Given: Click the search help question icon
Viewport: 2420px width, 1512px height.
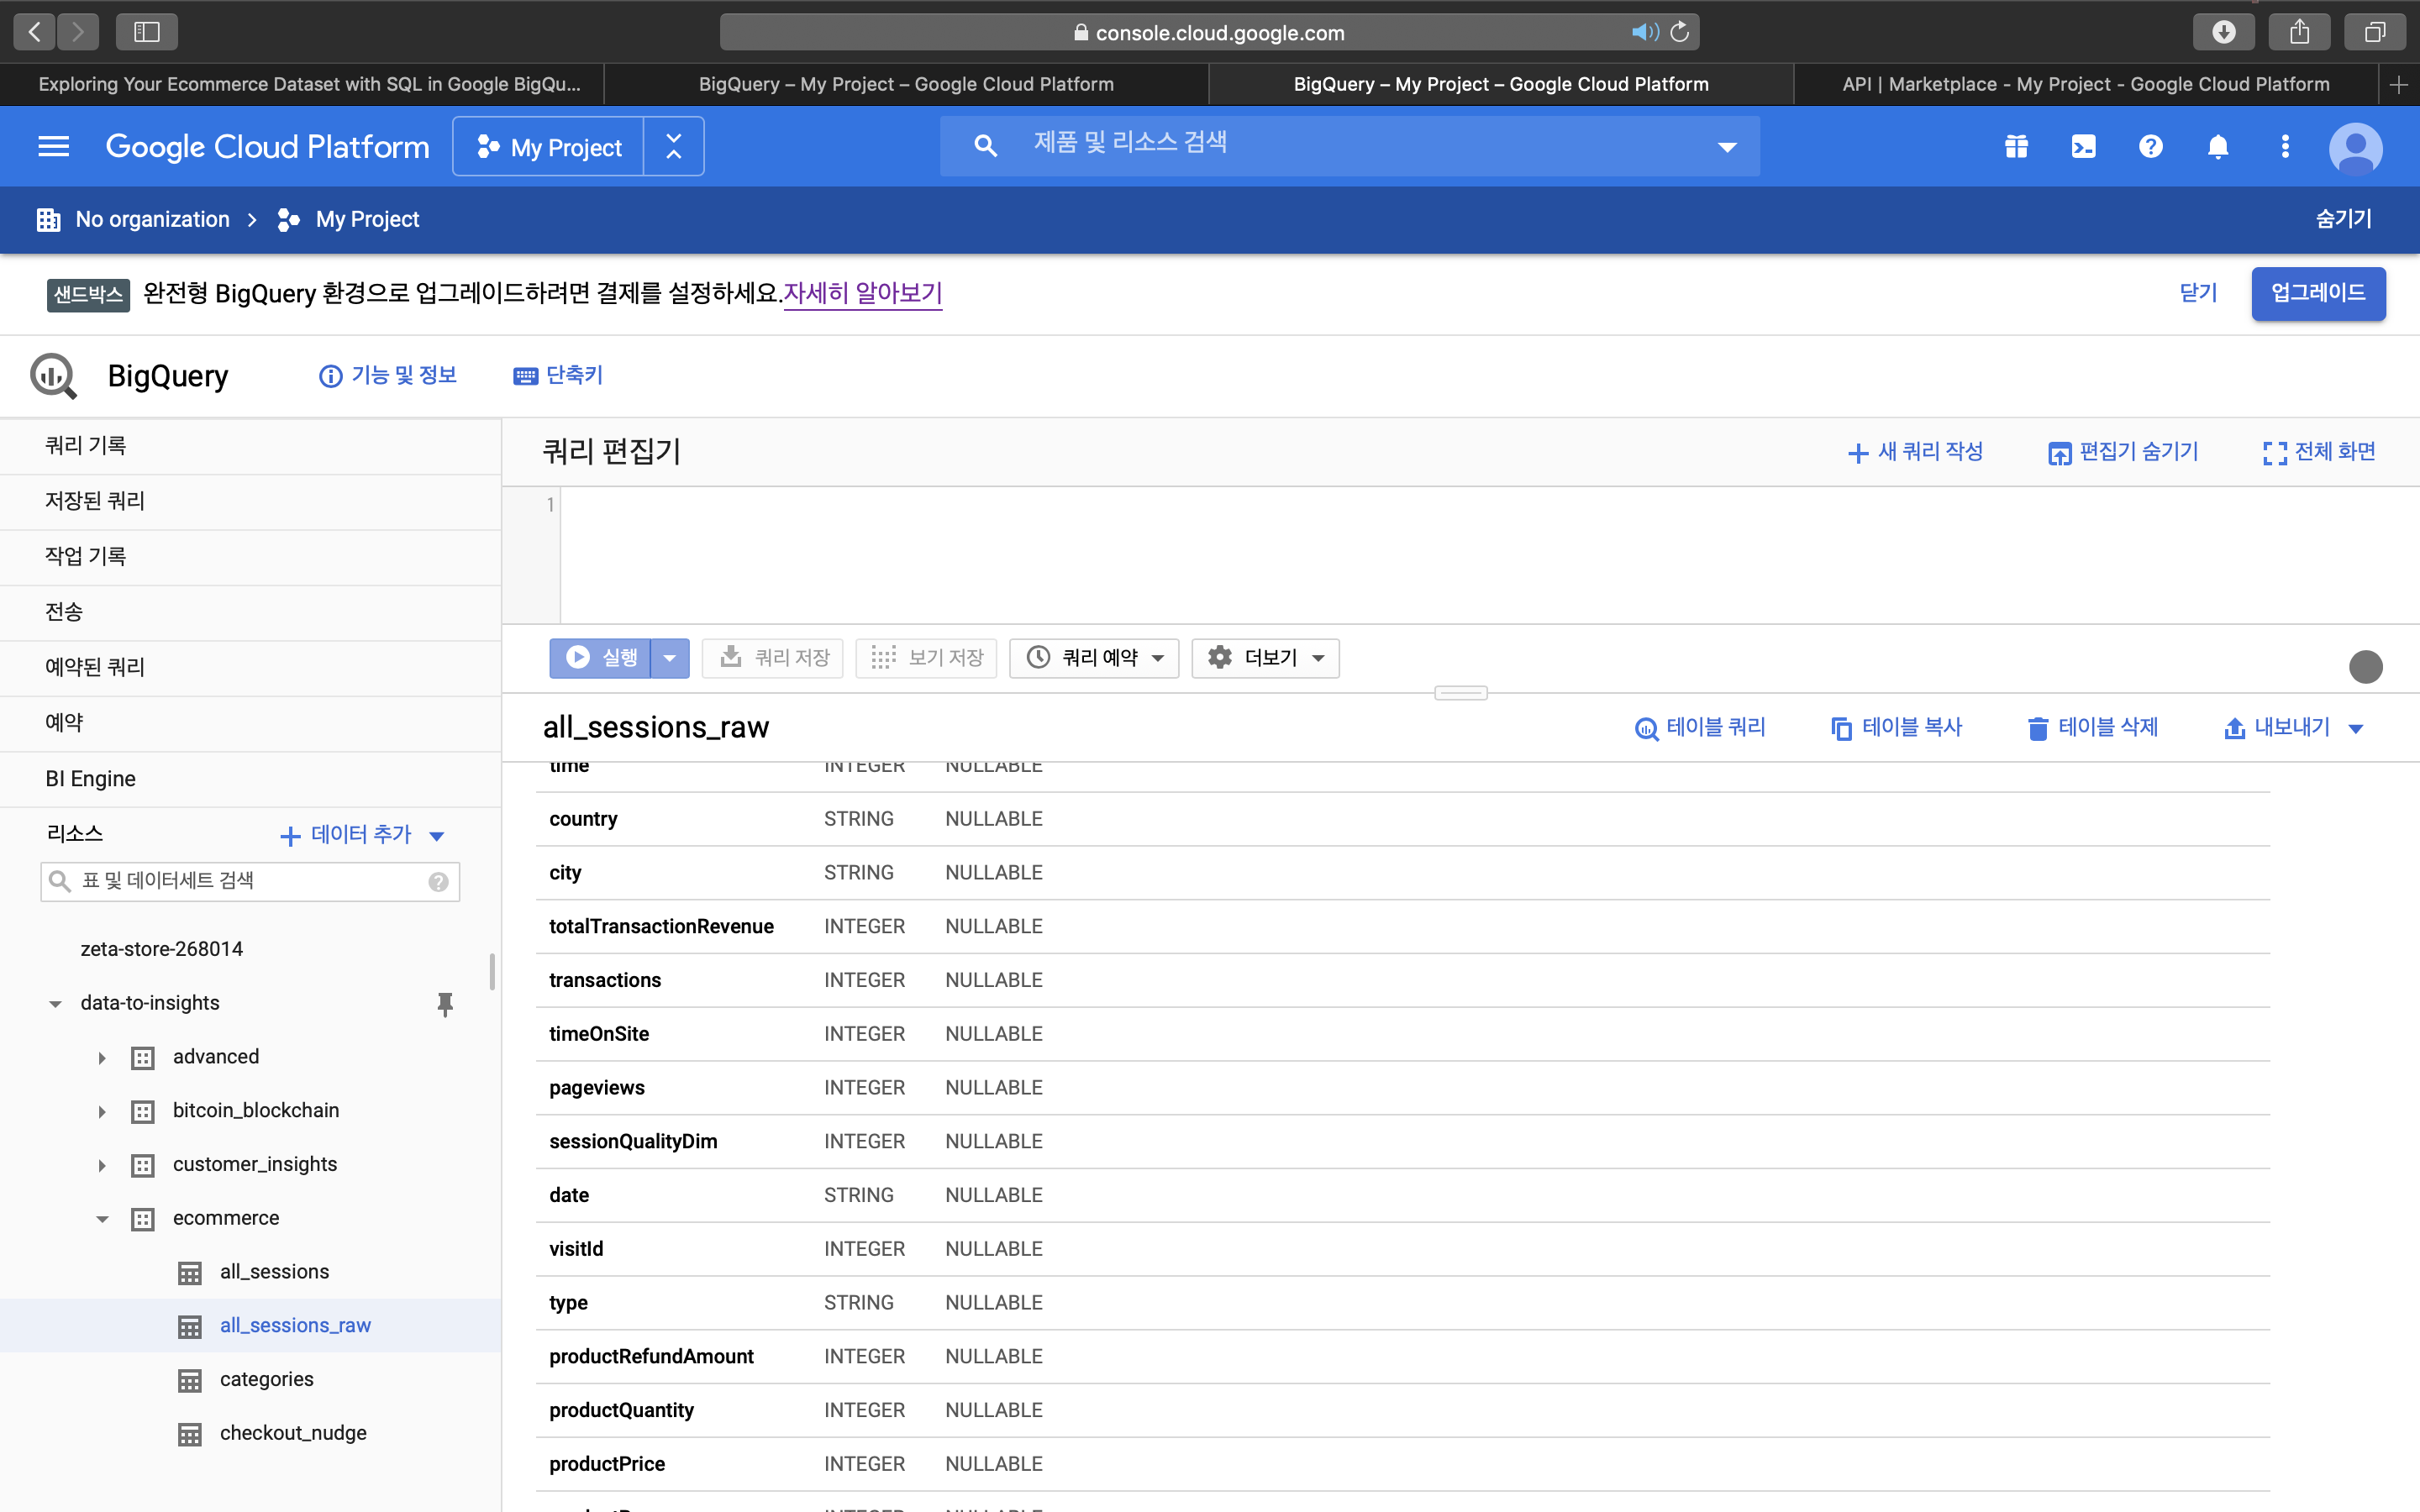Looking at the screenshot, I should tap(438, 881).
